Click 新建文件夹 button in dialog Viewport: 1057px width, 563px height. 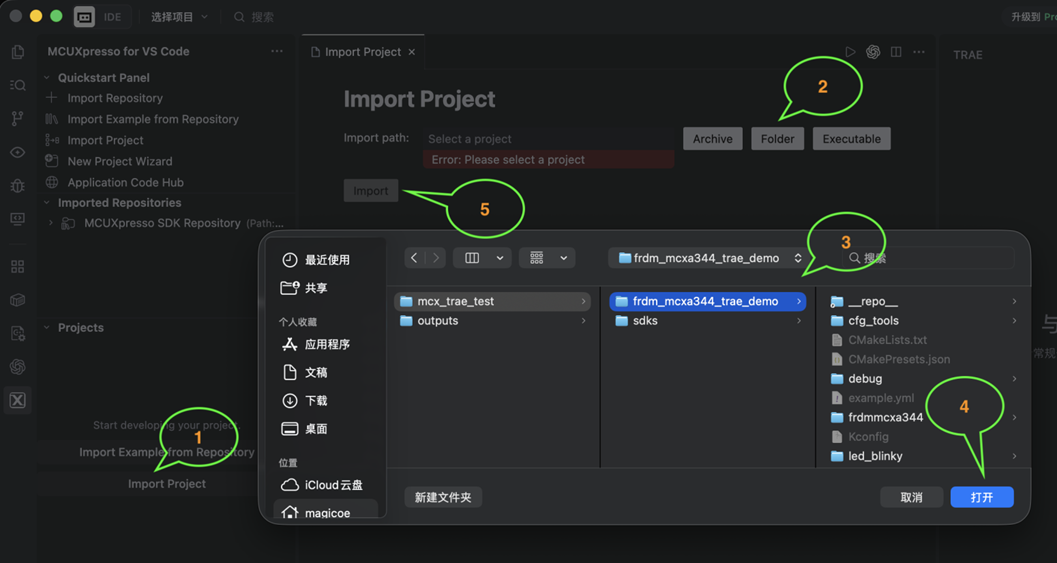click(x=443, y=497)
